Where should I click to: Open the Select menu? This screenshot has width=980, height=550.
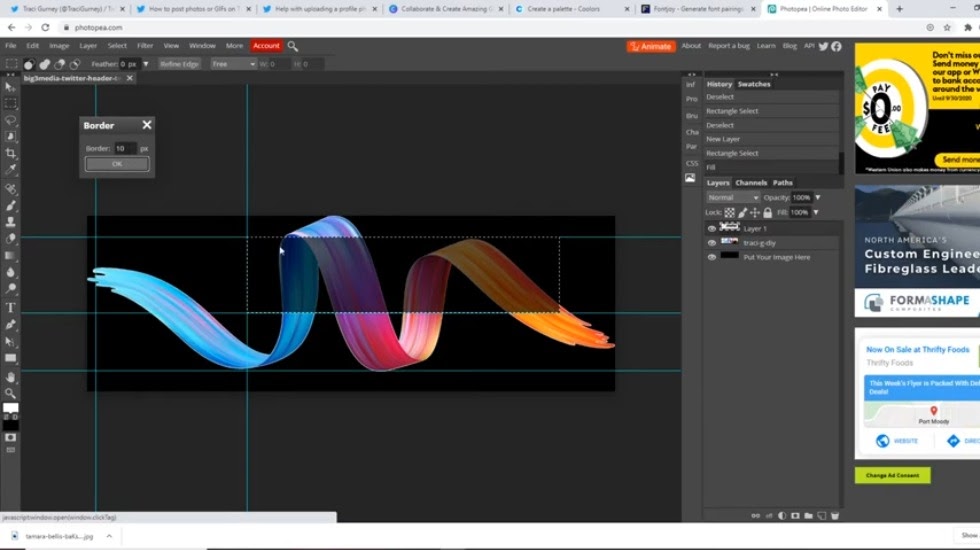coord(117,46)
